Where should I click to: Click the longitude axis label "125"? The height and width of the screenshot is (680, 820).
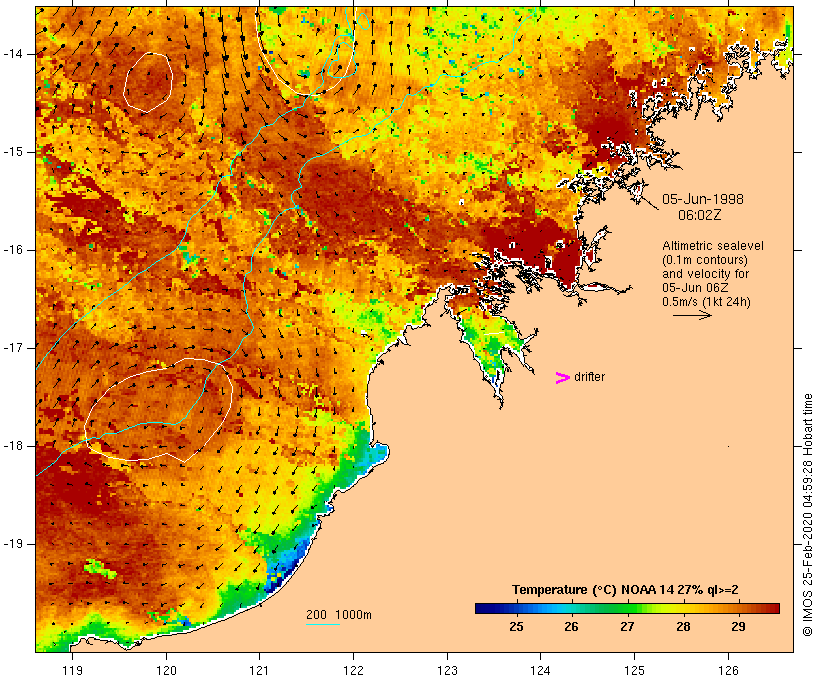(634, 670)
